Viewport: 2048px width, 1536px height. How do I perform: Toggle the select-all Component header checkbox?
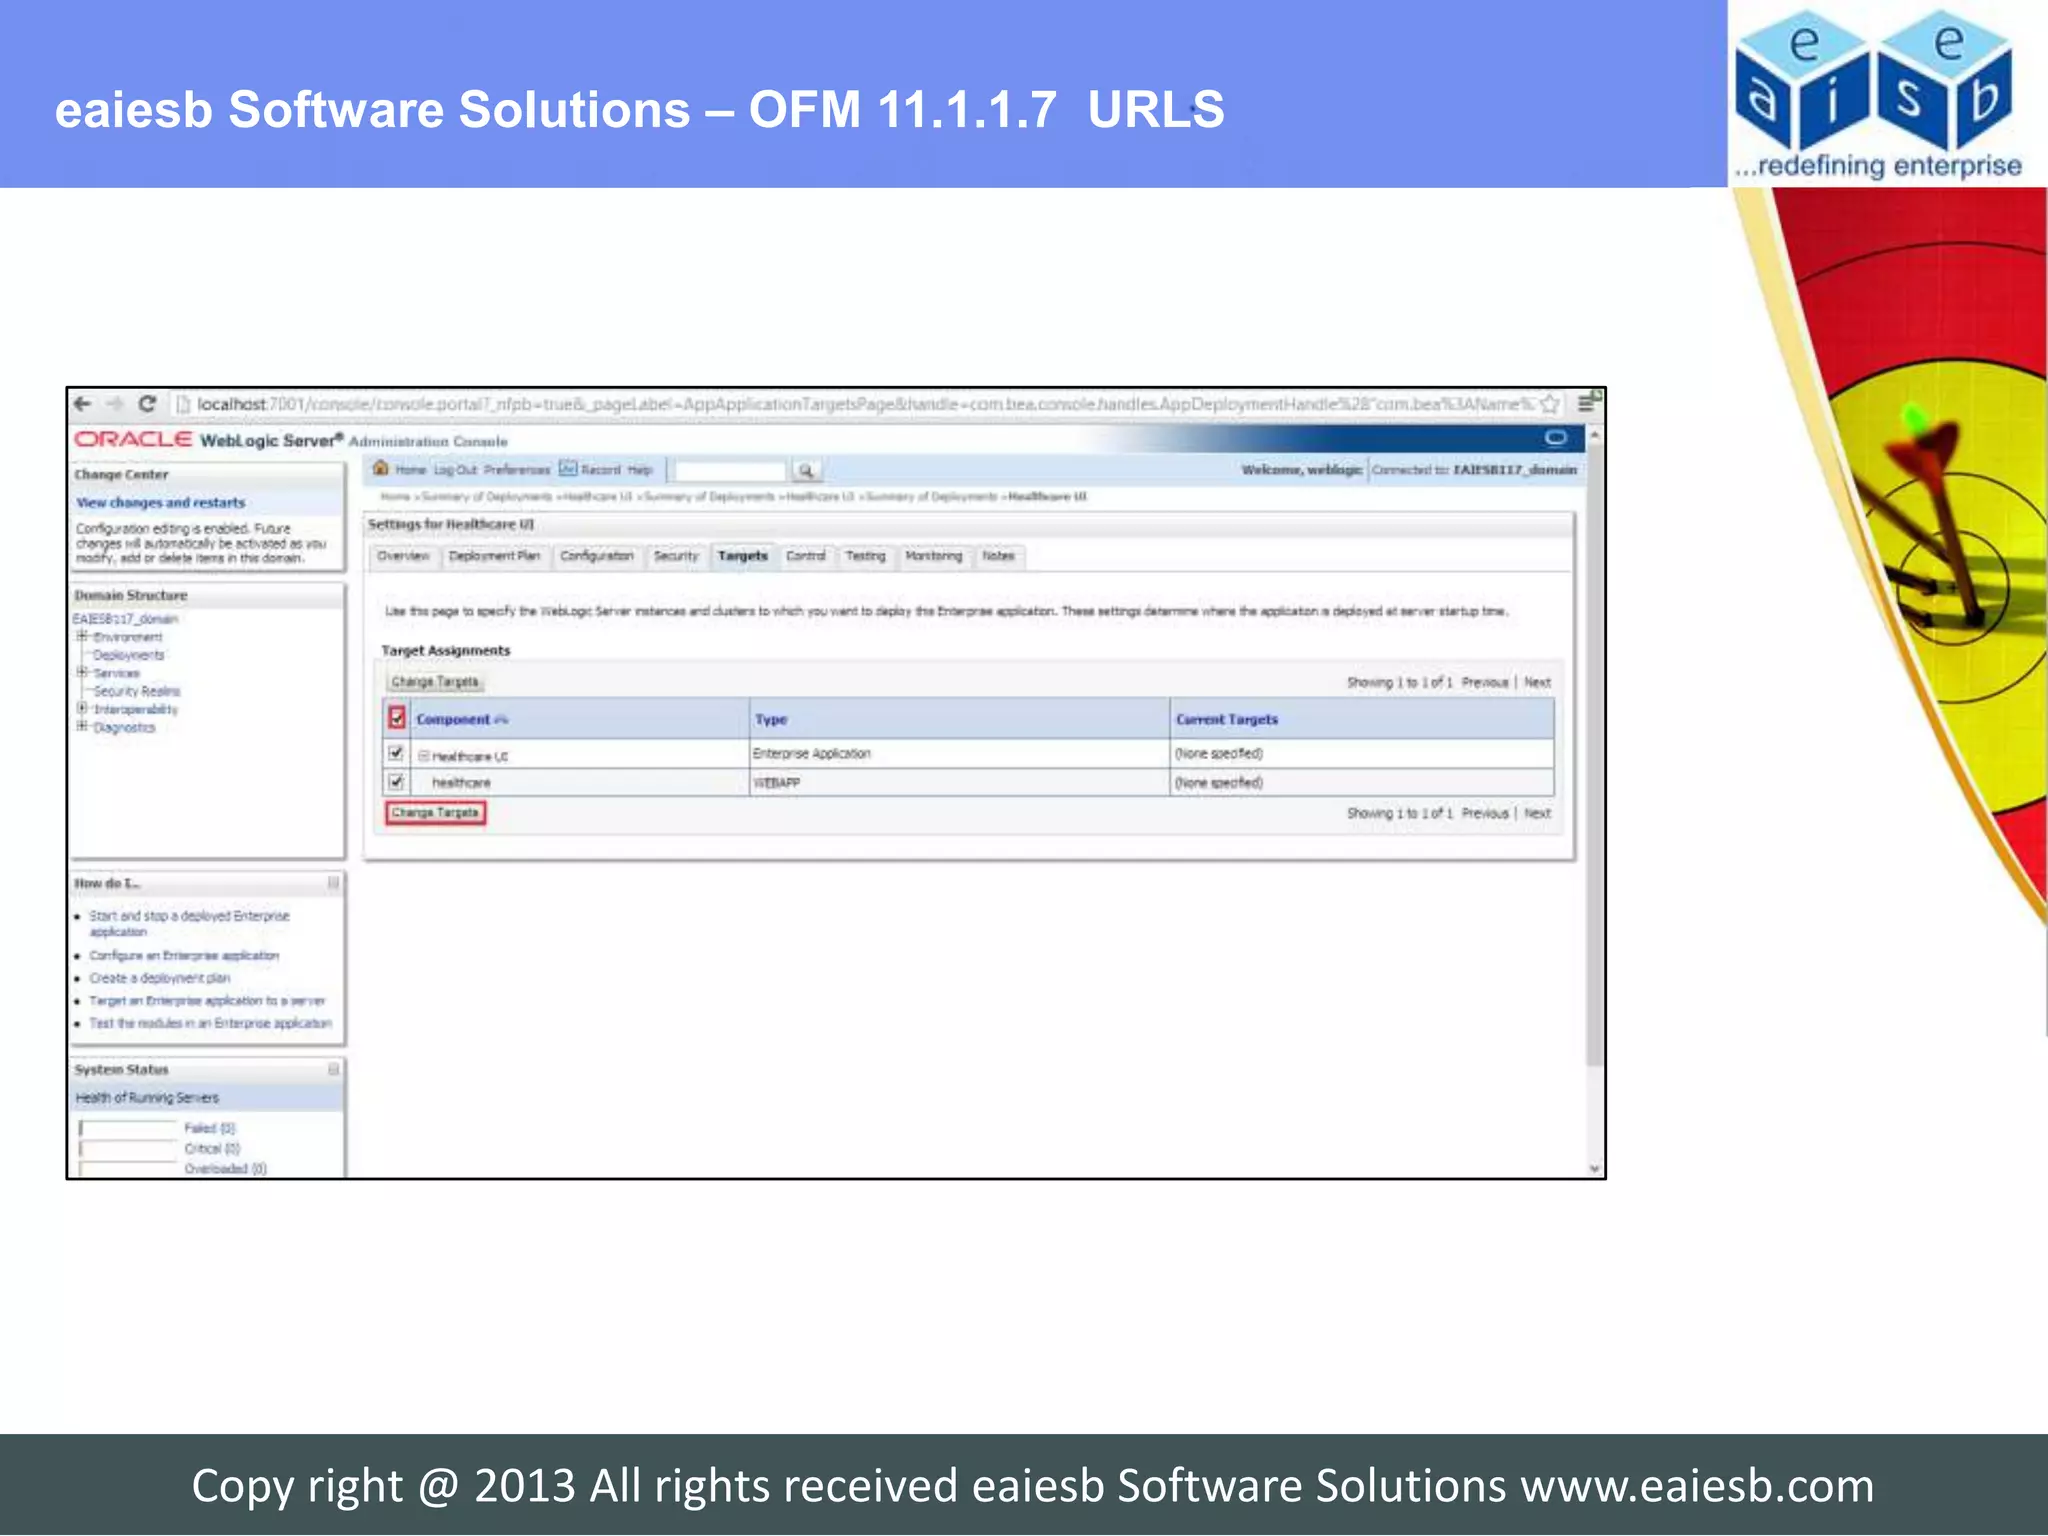[397, 718]
